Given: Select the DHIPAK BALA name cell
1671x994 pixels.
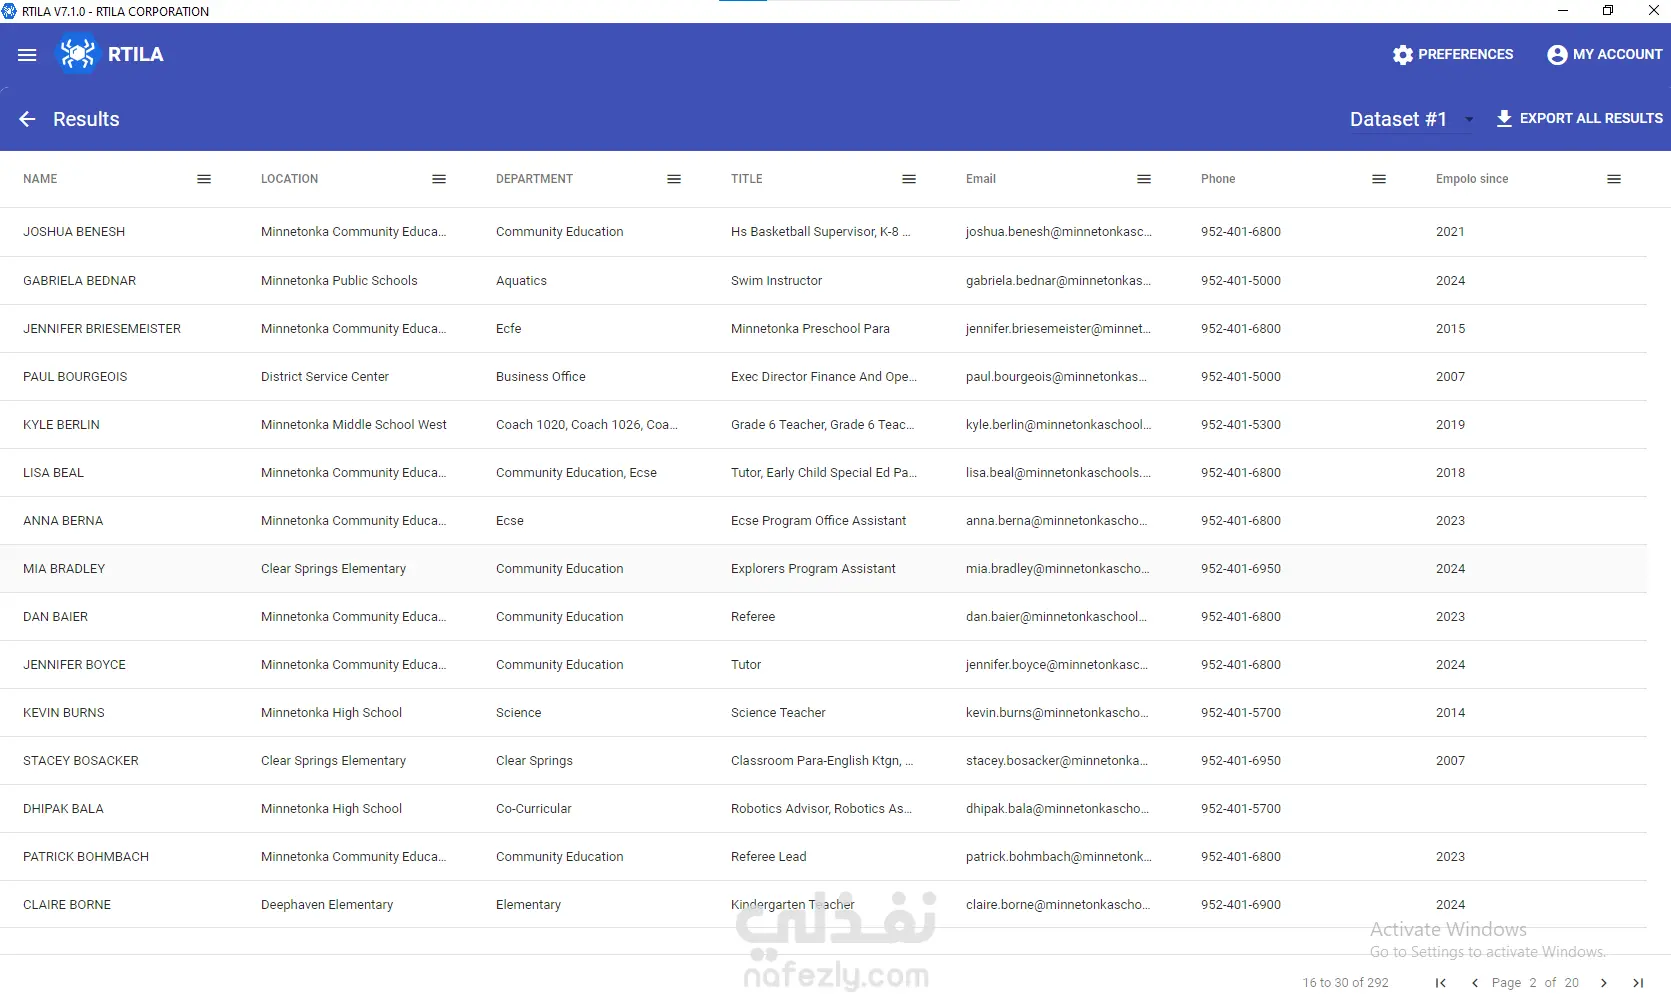Looking at the screenshot, I should coord(64,809).
